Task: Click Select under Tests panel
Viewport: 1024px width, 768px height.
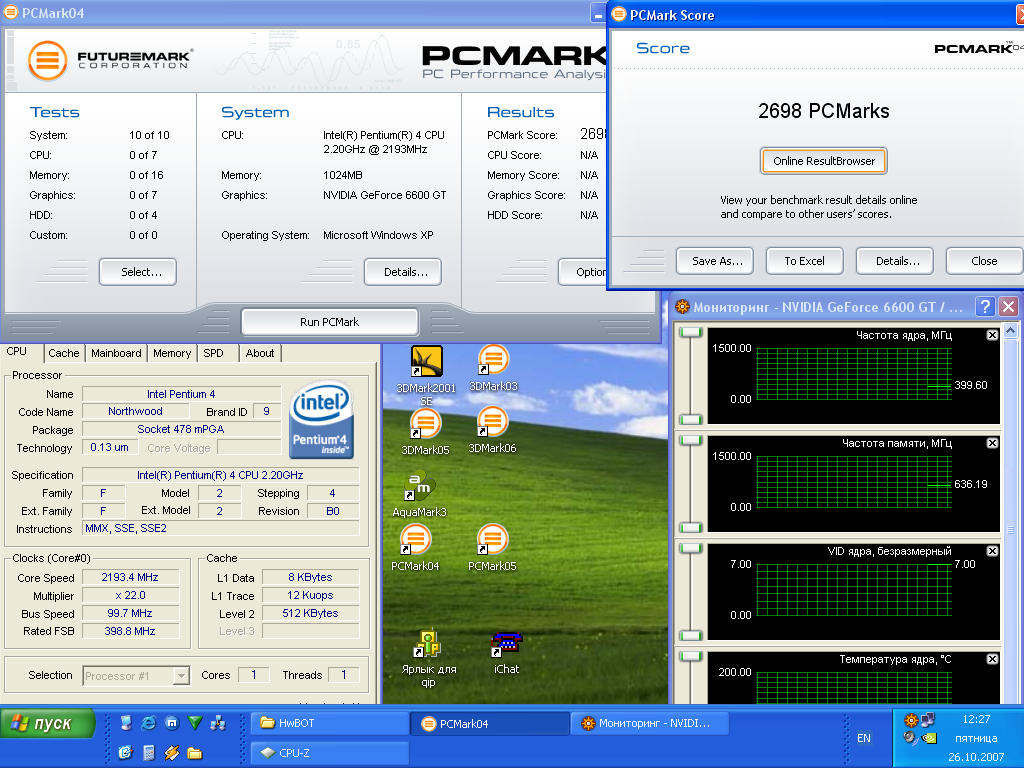Action: click(x=138, y=272)
